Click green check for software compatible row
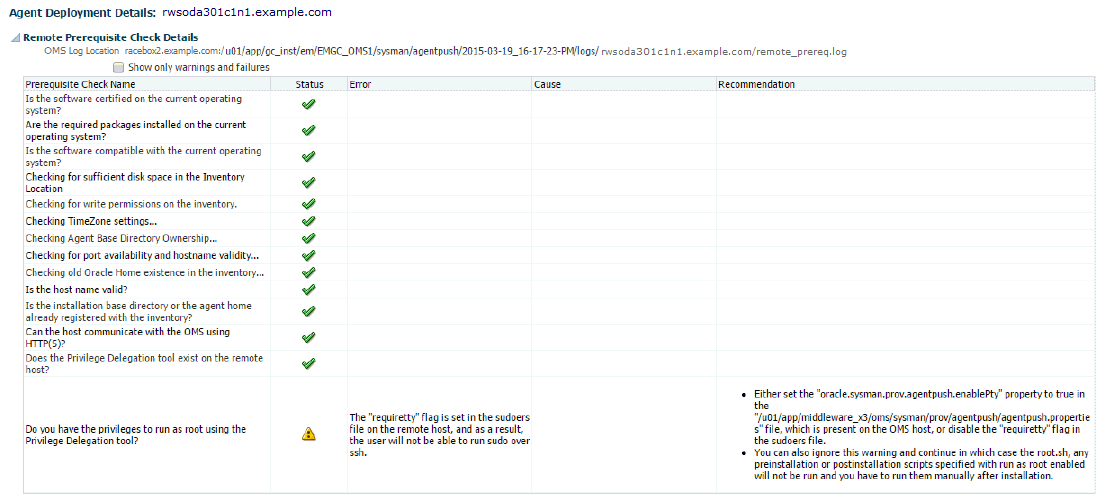The height and width of the screenshot is (497, 1096). pyautogui.click(x=308, y=156)
